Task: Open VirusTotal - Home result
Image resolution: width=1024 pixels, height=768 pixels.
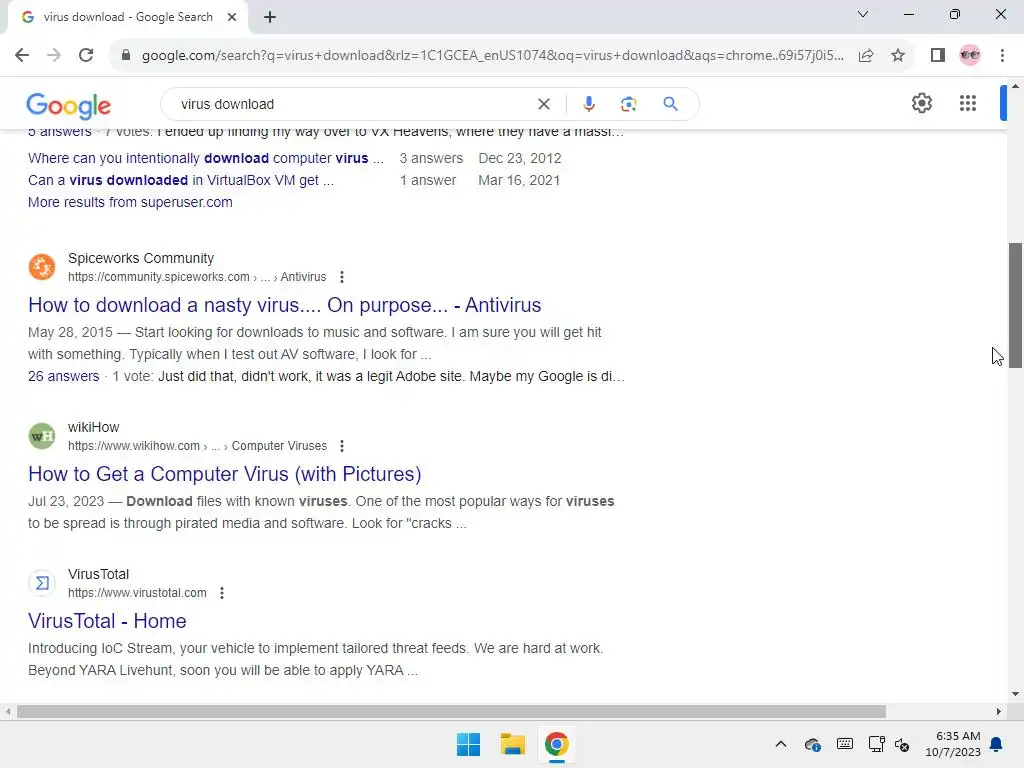Action: tap(107, 621)
